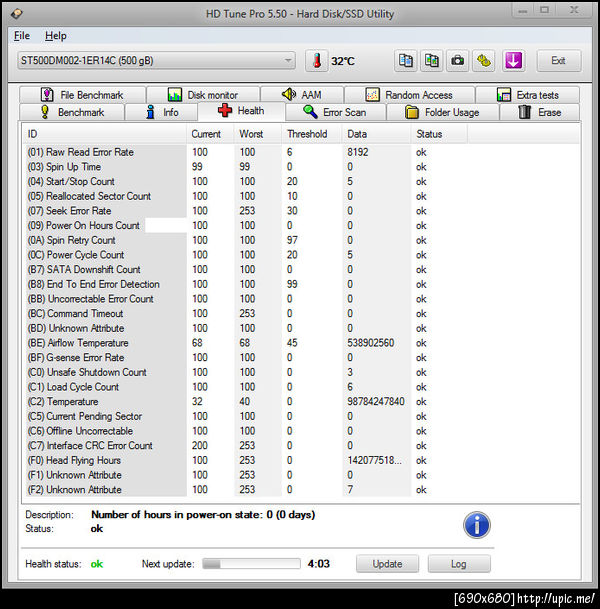This screenshot has height=609, width=600.
Task: Open the drive selection dropdown ST500DM002
Action: (x=157, y=61)
